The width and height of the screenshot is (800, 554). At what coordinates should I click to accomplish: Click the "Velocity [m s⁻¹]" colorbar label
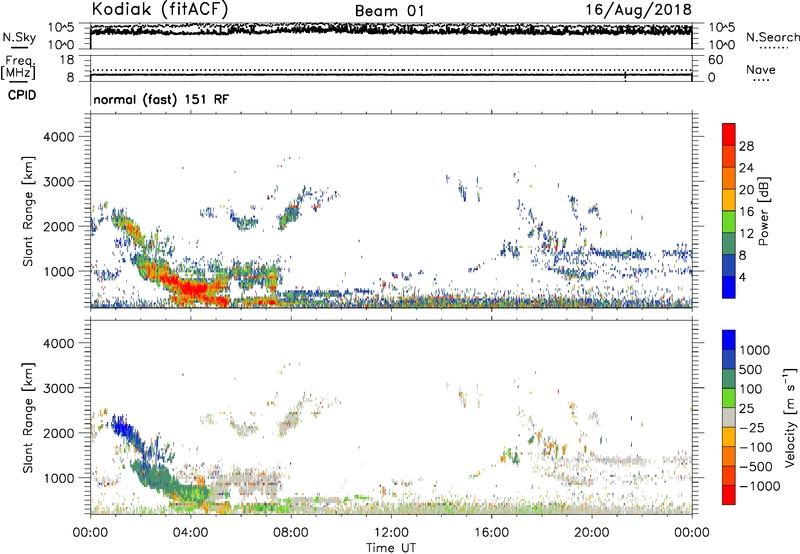point(791,417)
